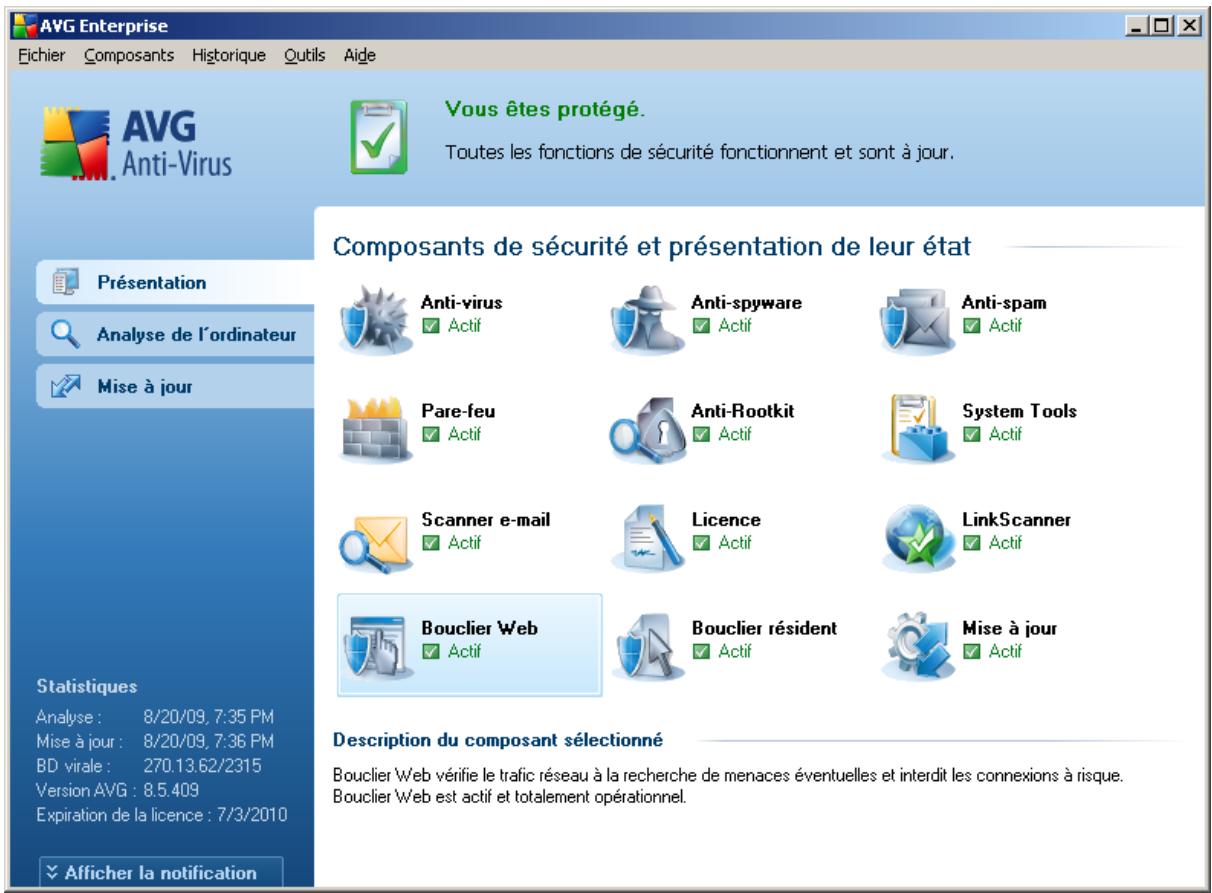Expand the Afficher la notification panel
Screen dimensions: 1212x893
[x=161, y=873]
